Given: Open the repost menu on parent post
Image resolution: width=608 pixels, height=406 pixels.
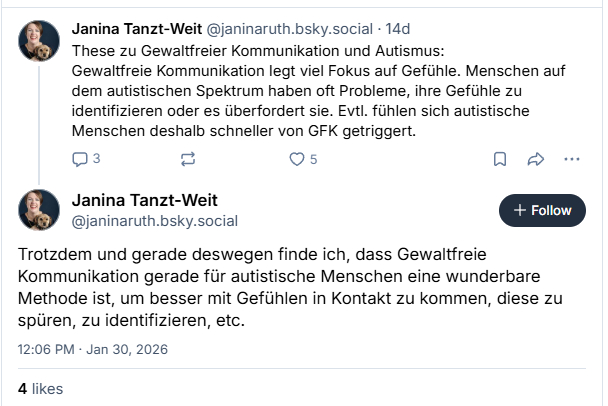Looking at the screenshot, I should [x=187, y=159].
